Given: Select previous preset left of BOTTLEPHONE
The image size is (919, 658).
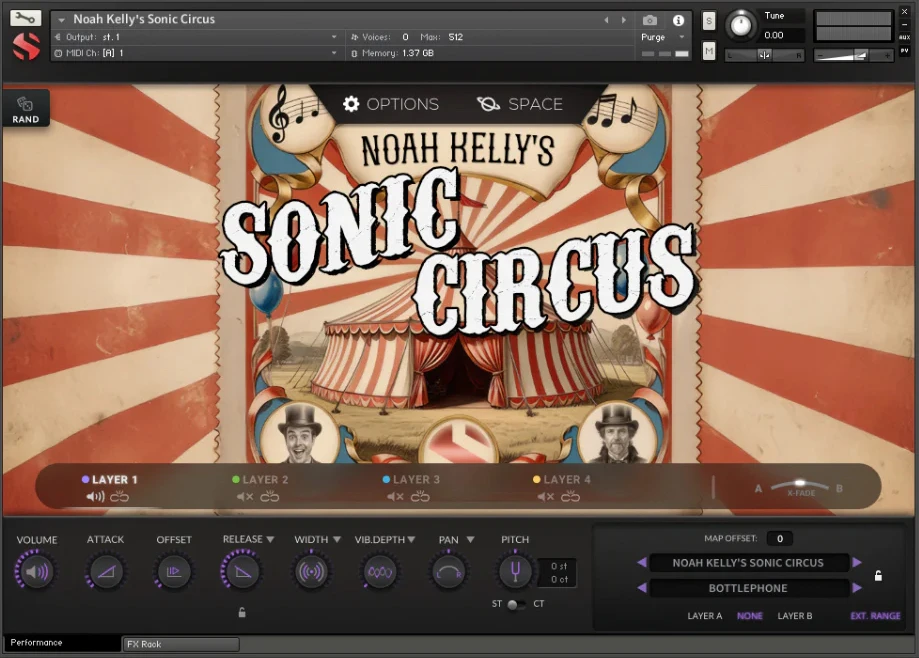Looking at the screenshot, I should [642, 588].
